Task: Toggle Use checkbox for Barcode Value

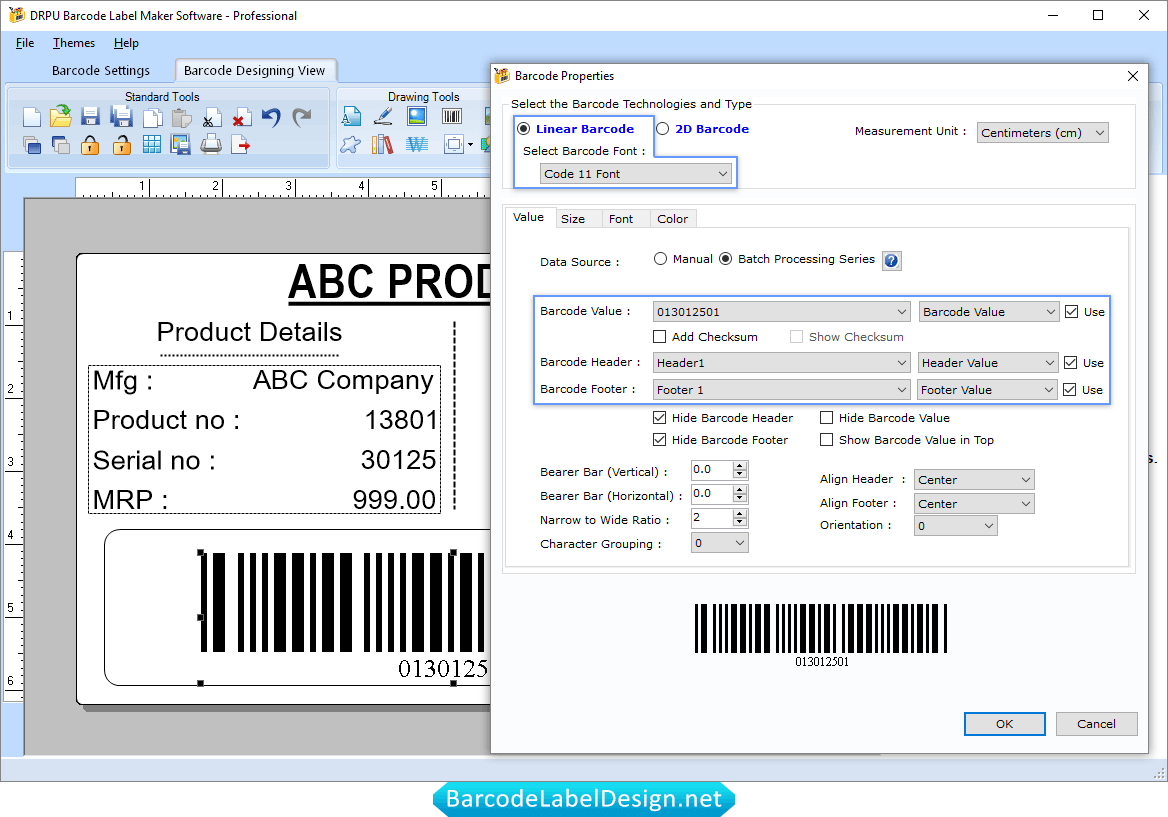Action: (x=1071, y=311)
